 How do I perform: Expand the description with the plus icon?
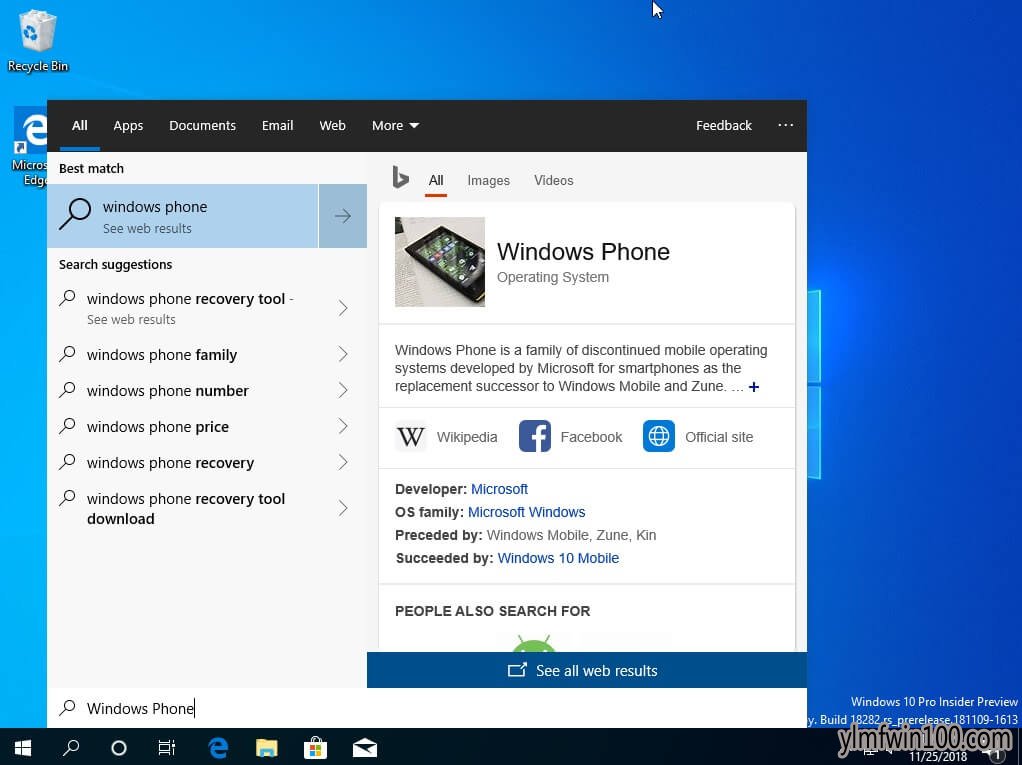753,386
